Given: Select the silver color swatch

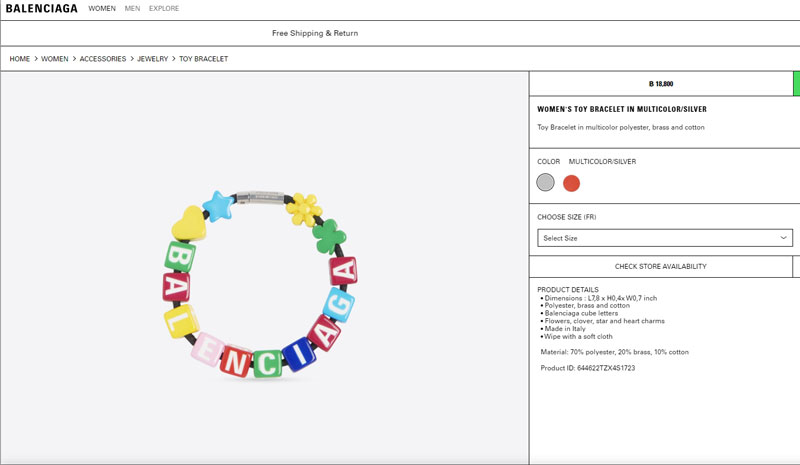Looking at the screenshot, I should (x=545, y=182).
